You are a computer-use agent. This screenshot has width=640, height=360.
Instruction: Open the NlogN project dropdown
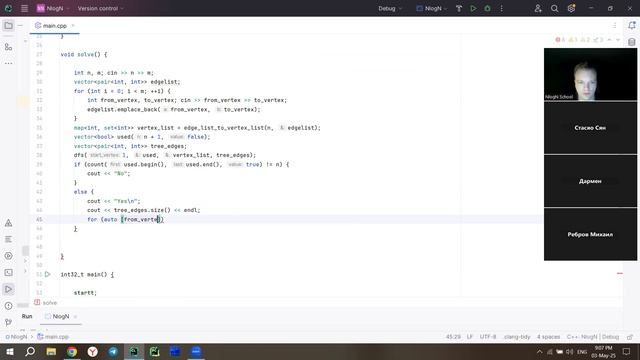53,8
